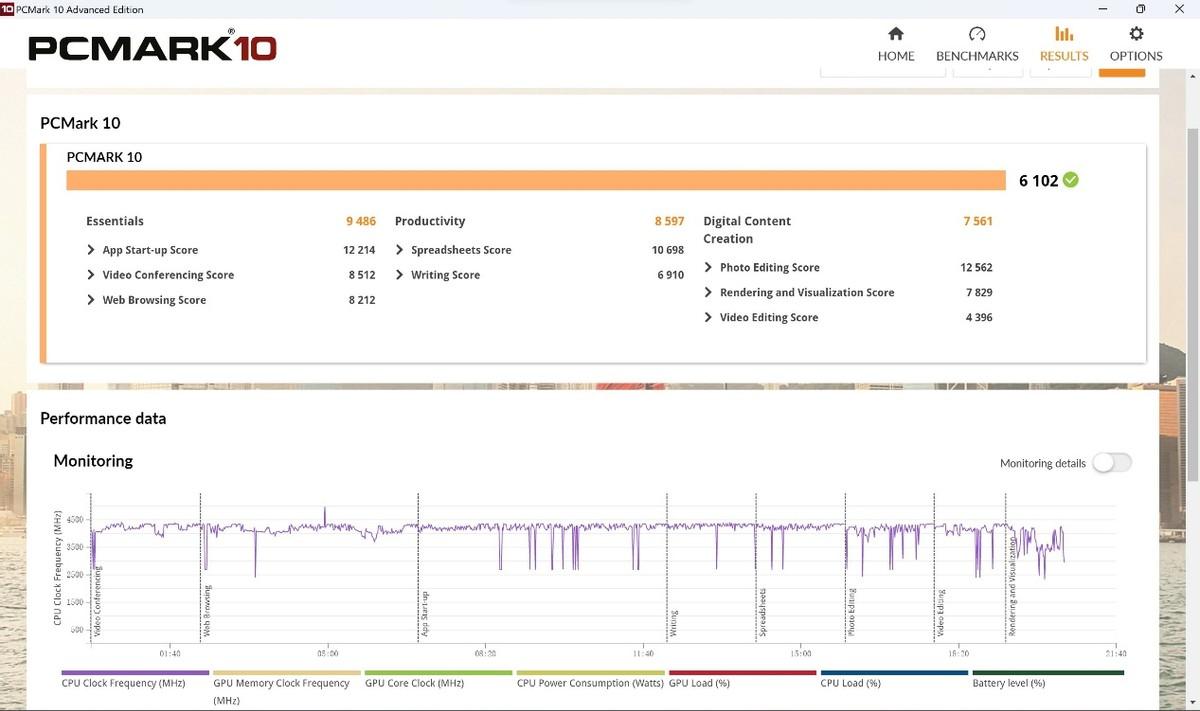The height and width of the screenshot is (711, 1200).
Task: Click the CPU Clock Frequency (MHz) axis title
Action: tap(58, 568)
